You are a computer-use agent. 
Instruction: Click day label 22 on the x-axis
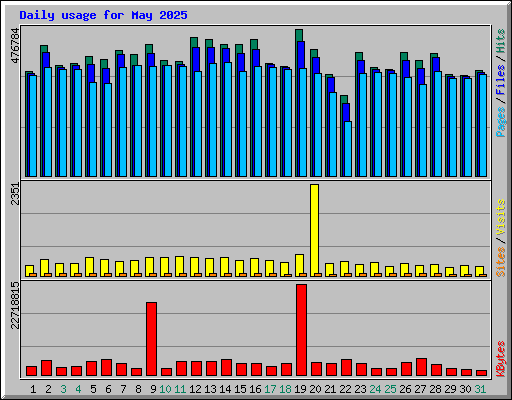click(345, 389)
